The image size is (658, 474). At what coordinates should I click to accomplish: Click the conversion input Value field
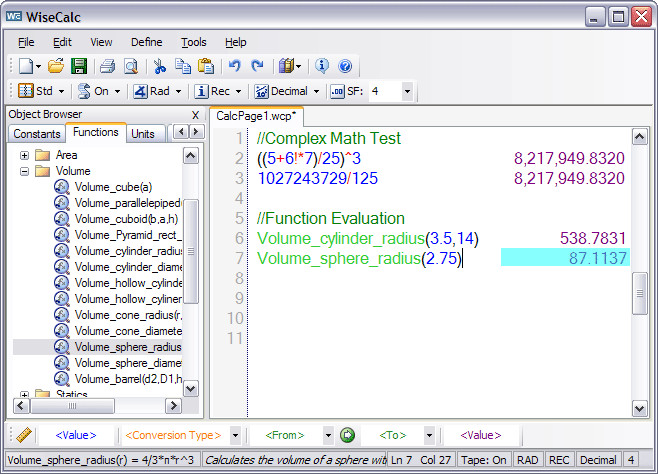76,435
